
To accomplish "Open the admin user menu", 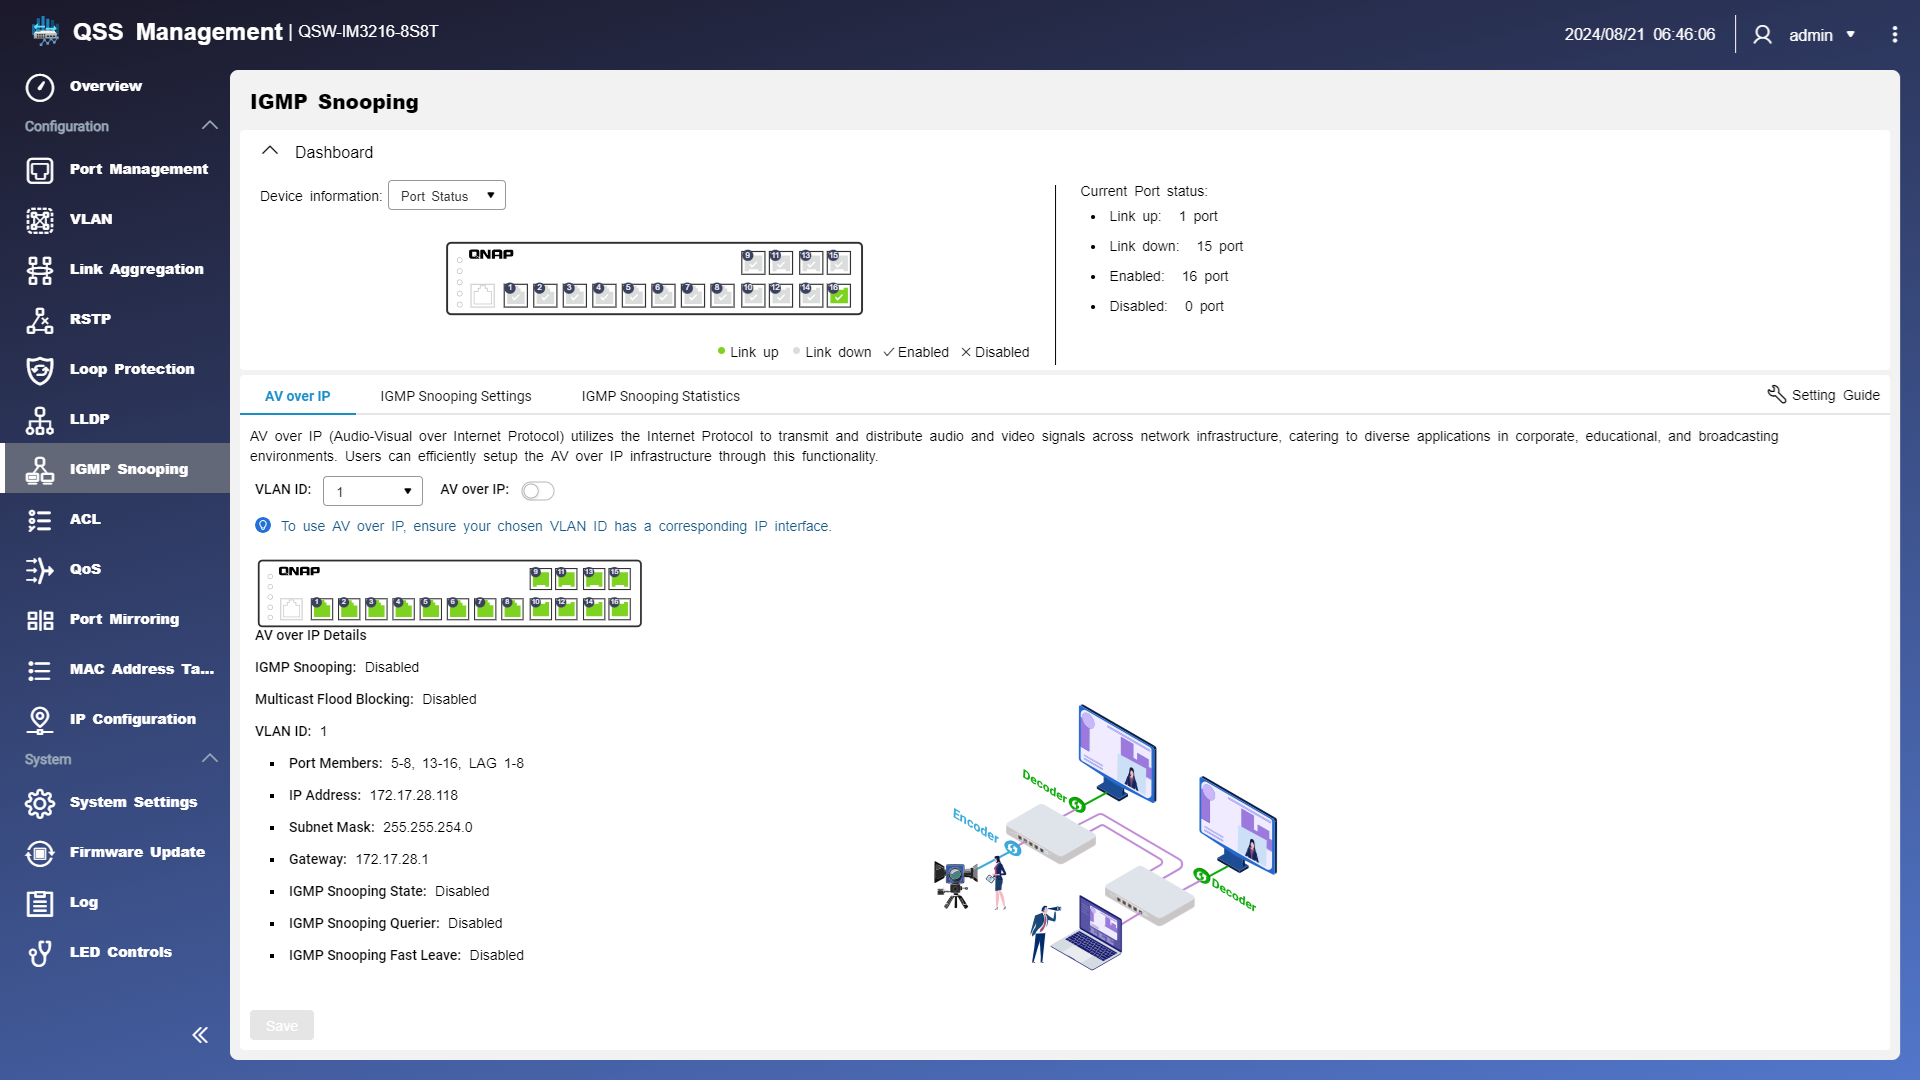I will point(1809,35).
